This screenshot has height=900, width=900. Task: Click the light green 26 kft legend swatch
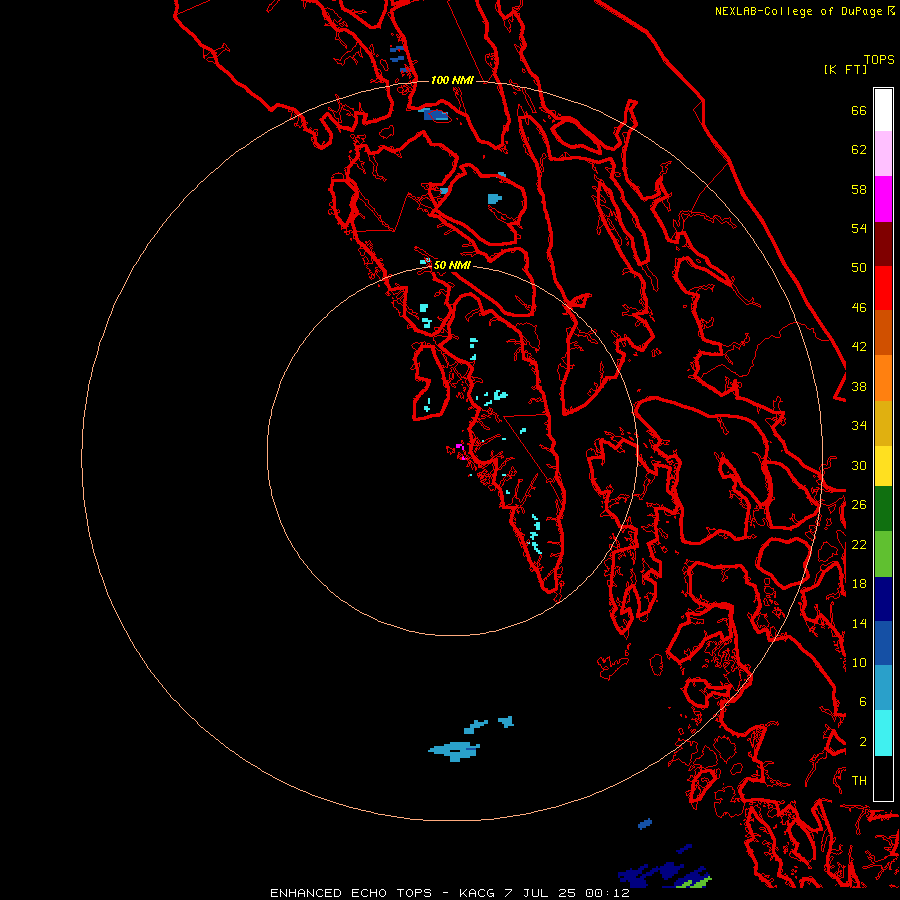pos(883,553)
